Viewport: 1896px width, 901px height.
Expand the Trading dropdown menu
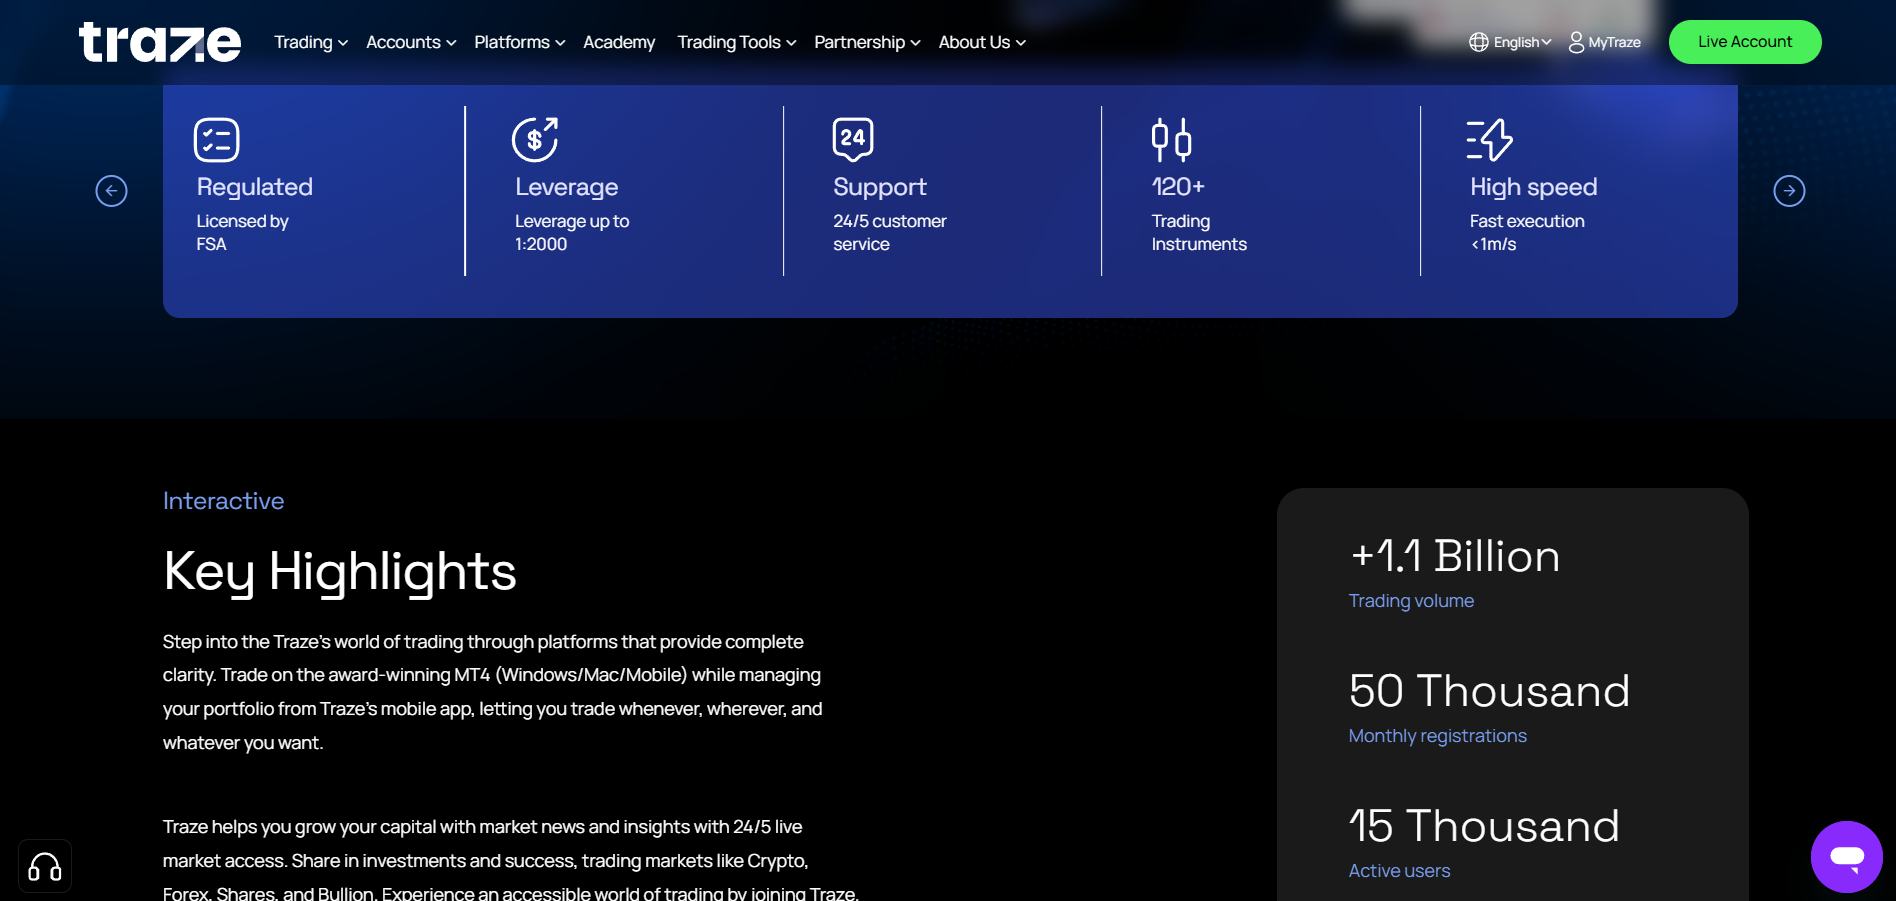(311, 42)
